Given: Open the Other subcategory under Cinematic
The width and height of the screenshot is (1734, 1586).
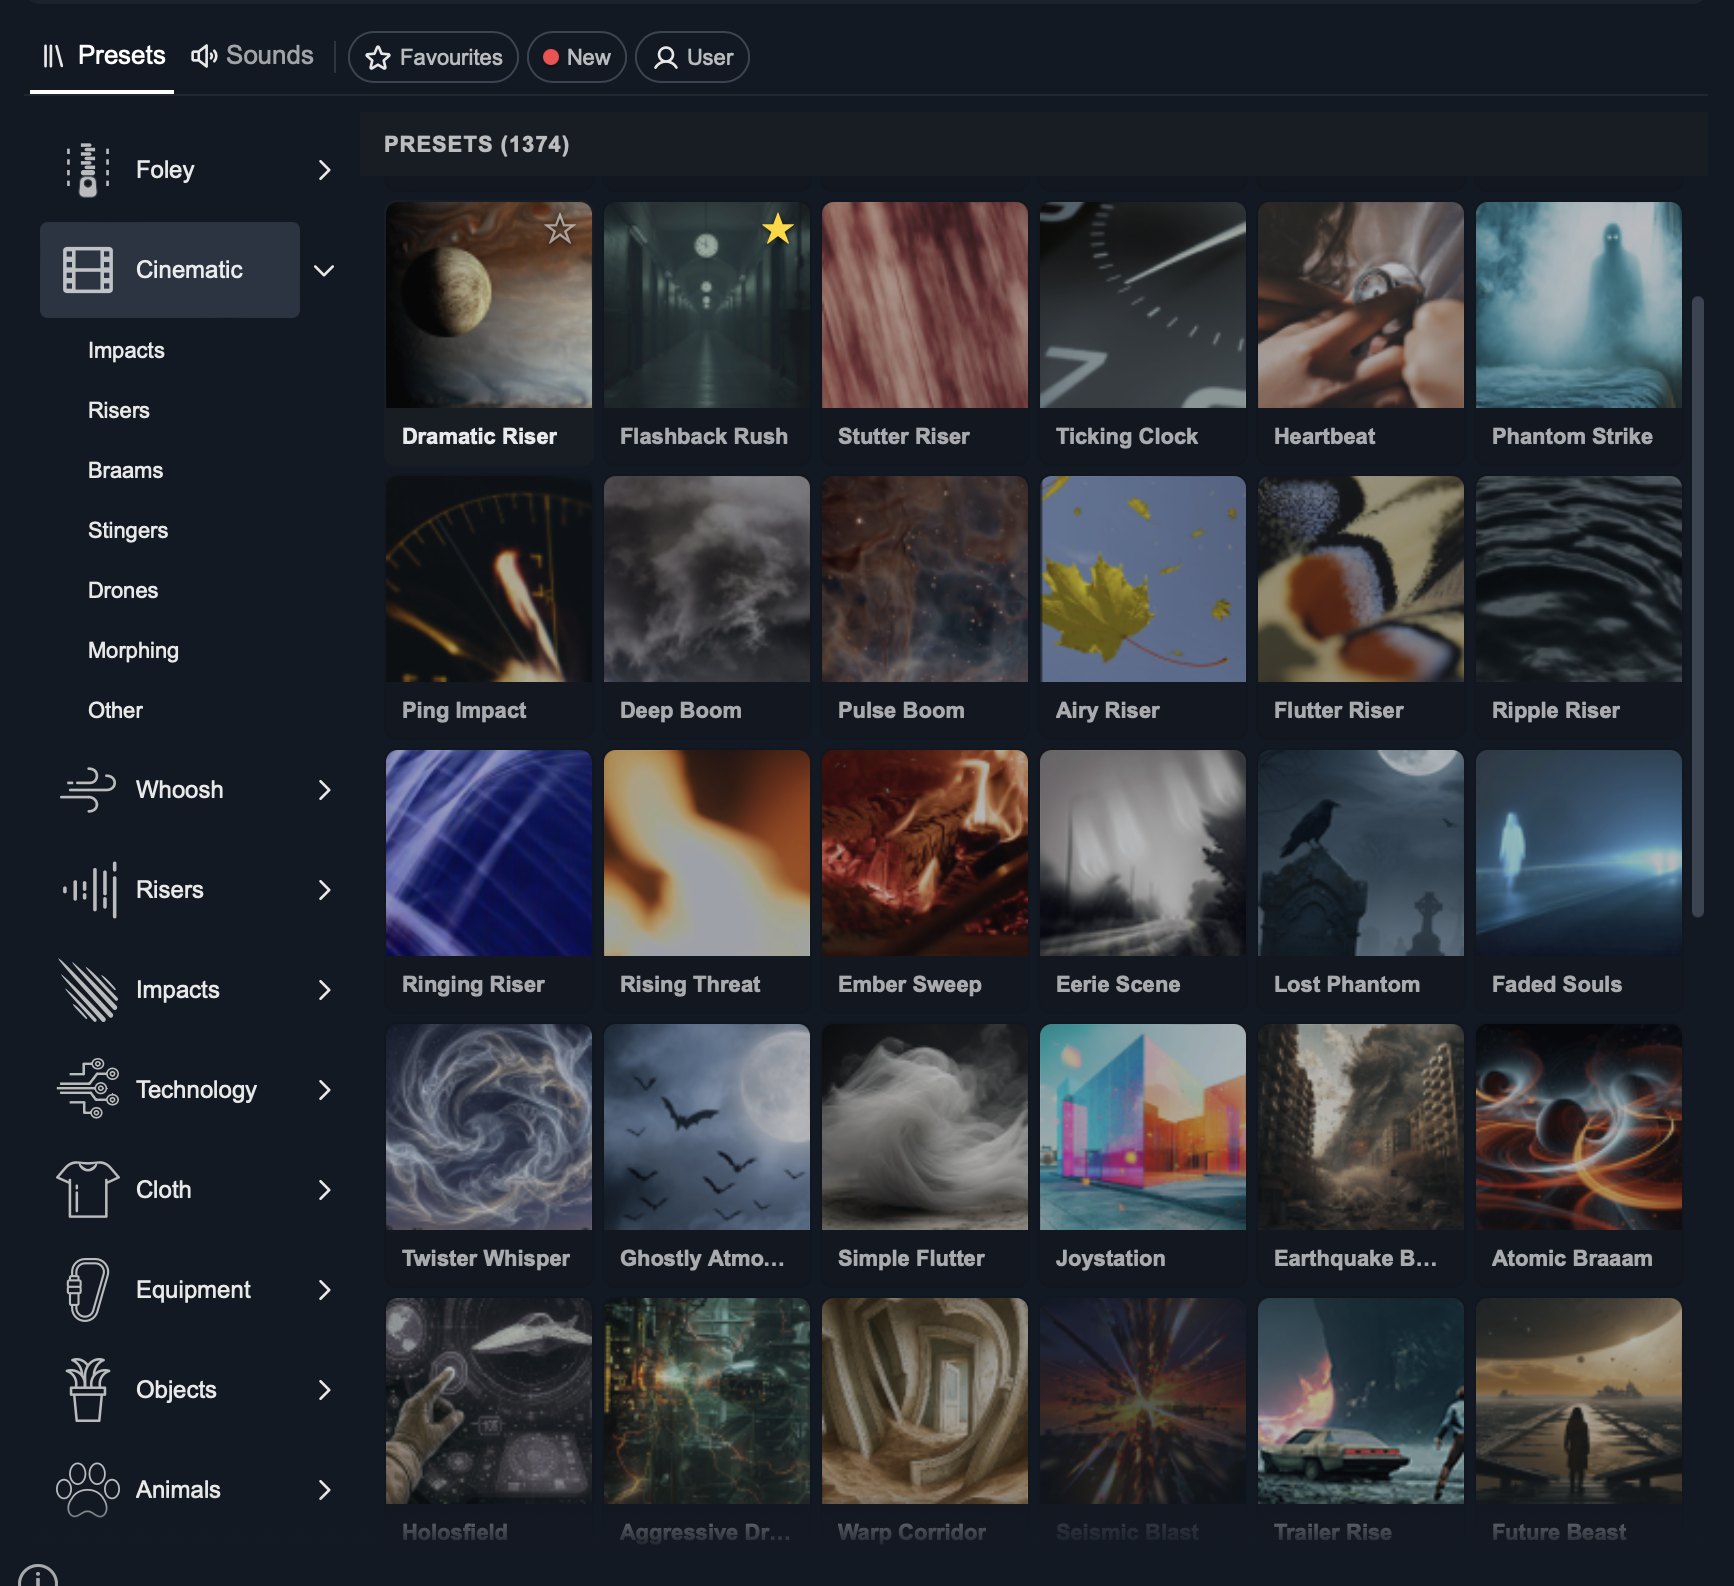Looking at the screenshot, I should (115, 710).
